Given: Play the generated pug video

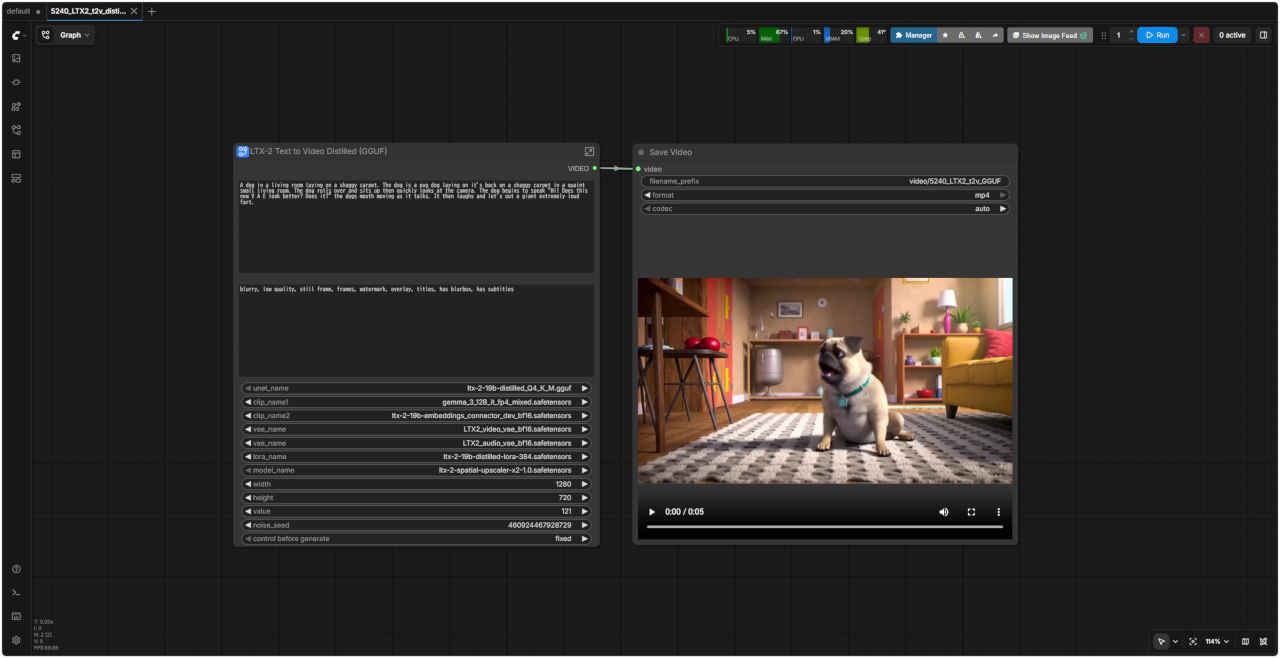Looking at the screenshot, I should tap(652, 512).
